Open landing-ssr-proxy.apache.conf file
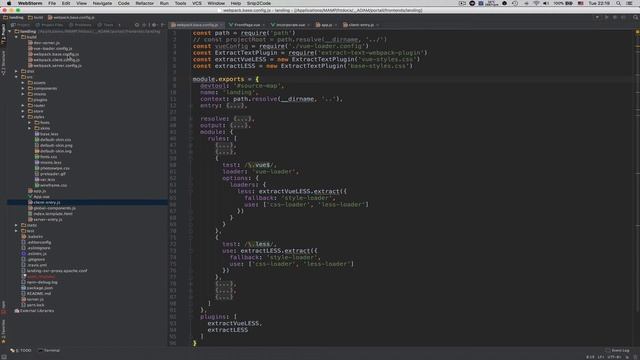Image resolution: width=640 pixels, height=360 pixels. (54, 271)
